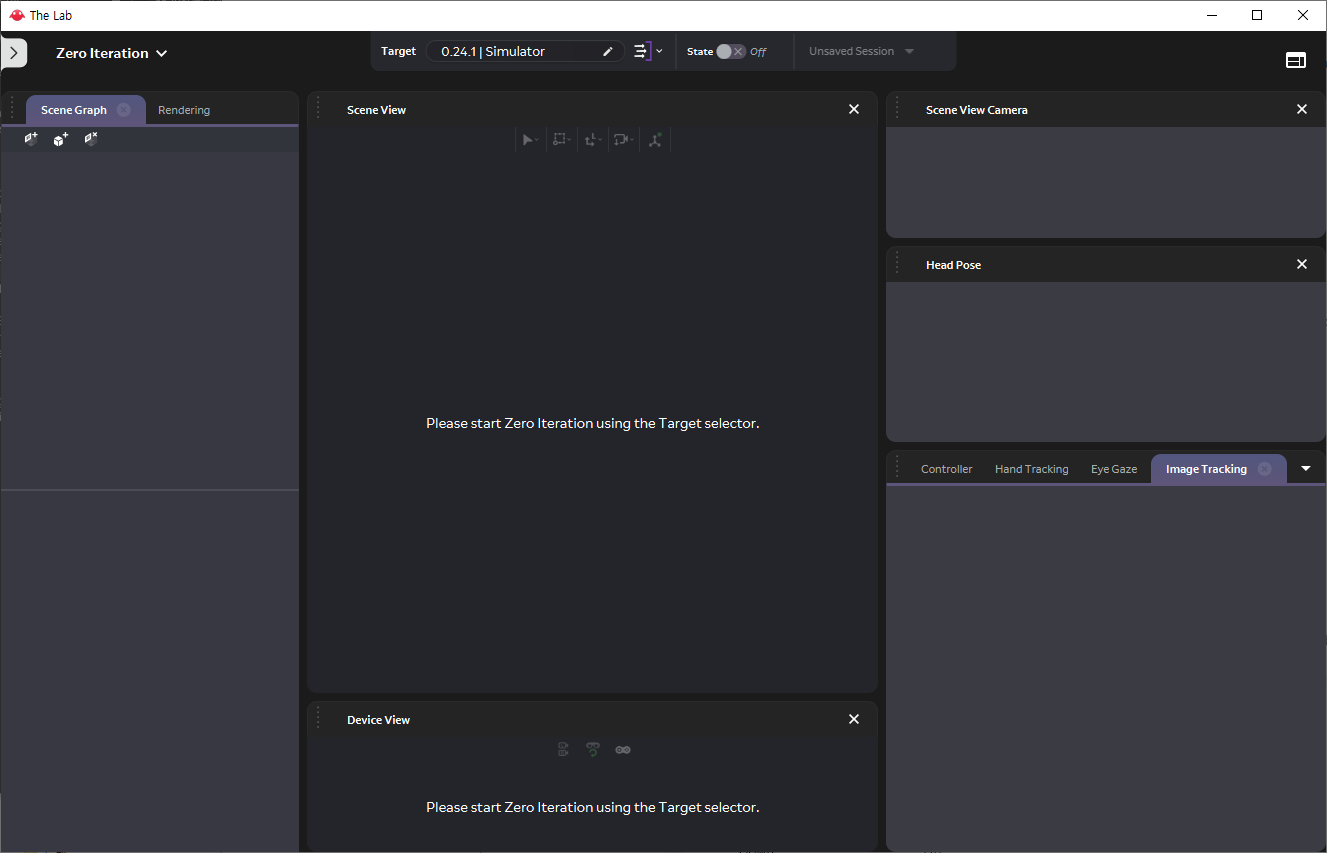This screenshot has height=853, width=1327.
Task: Click the left/right camera icon in Device View
Action: tap(563, 749)
